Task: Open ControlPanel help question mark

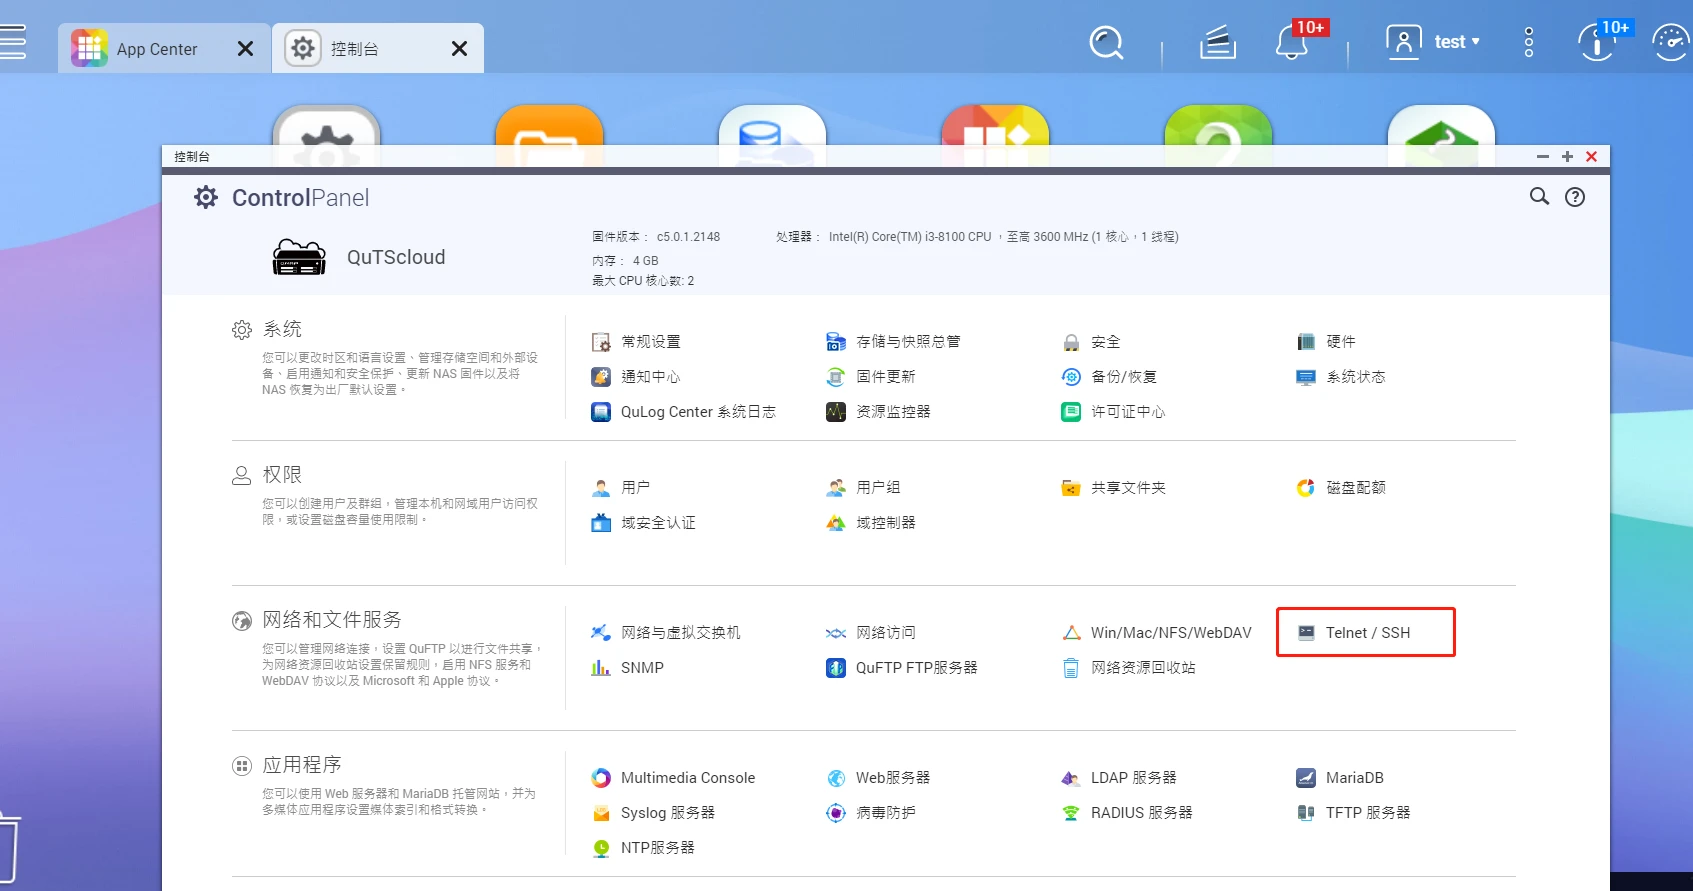Action: [x=1575, y=197]
